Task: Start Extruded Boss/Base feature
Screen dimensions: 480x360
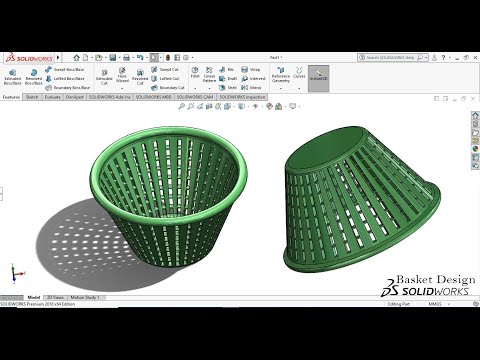Action: coord(12,77)
